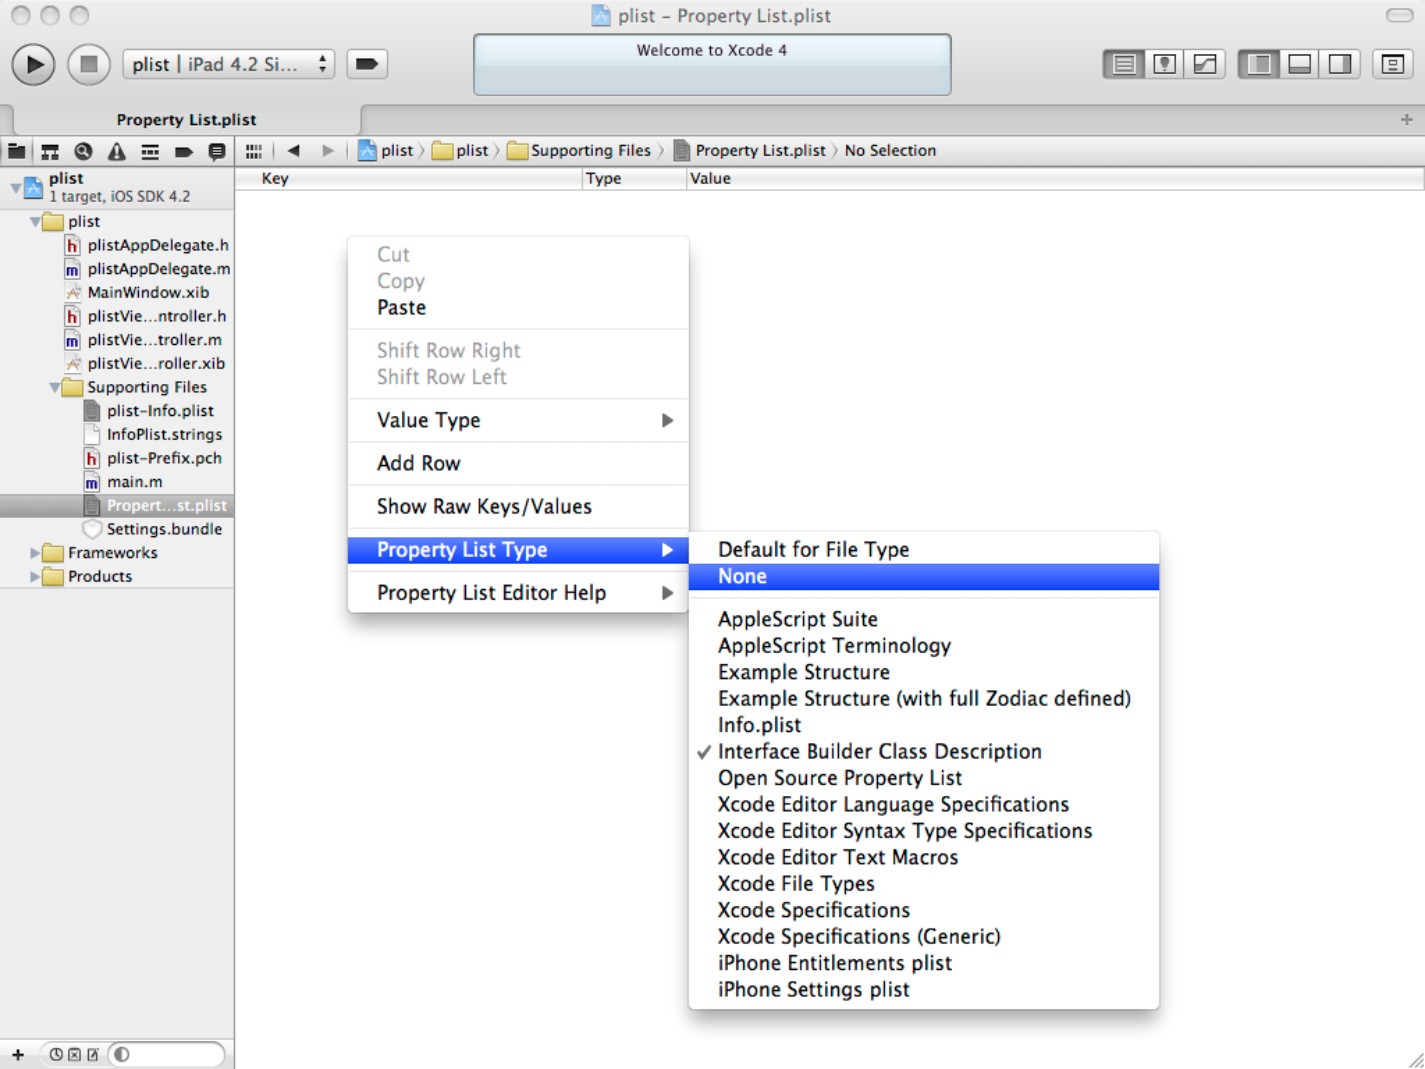Switch to the Version editor
Screen dimensions: 1425x1069
point(1205,64)
